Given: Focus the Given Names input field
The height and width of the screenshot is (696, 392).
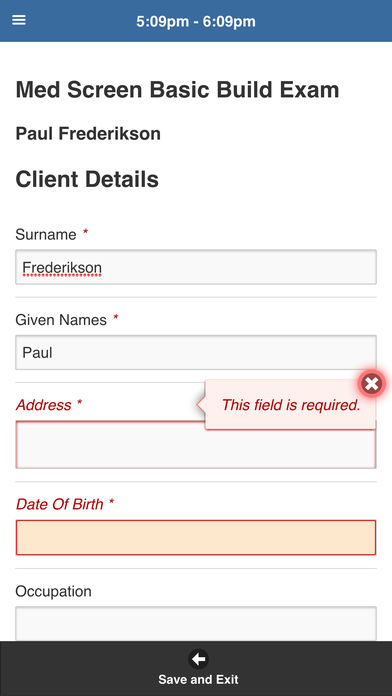Looking at the screenshot, I should 196,352.
